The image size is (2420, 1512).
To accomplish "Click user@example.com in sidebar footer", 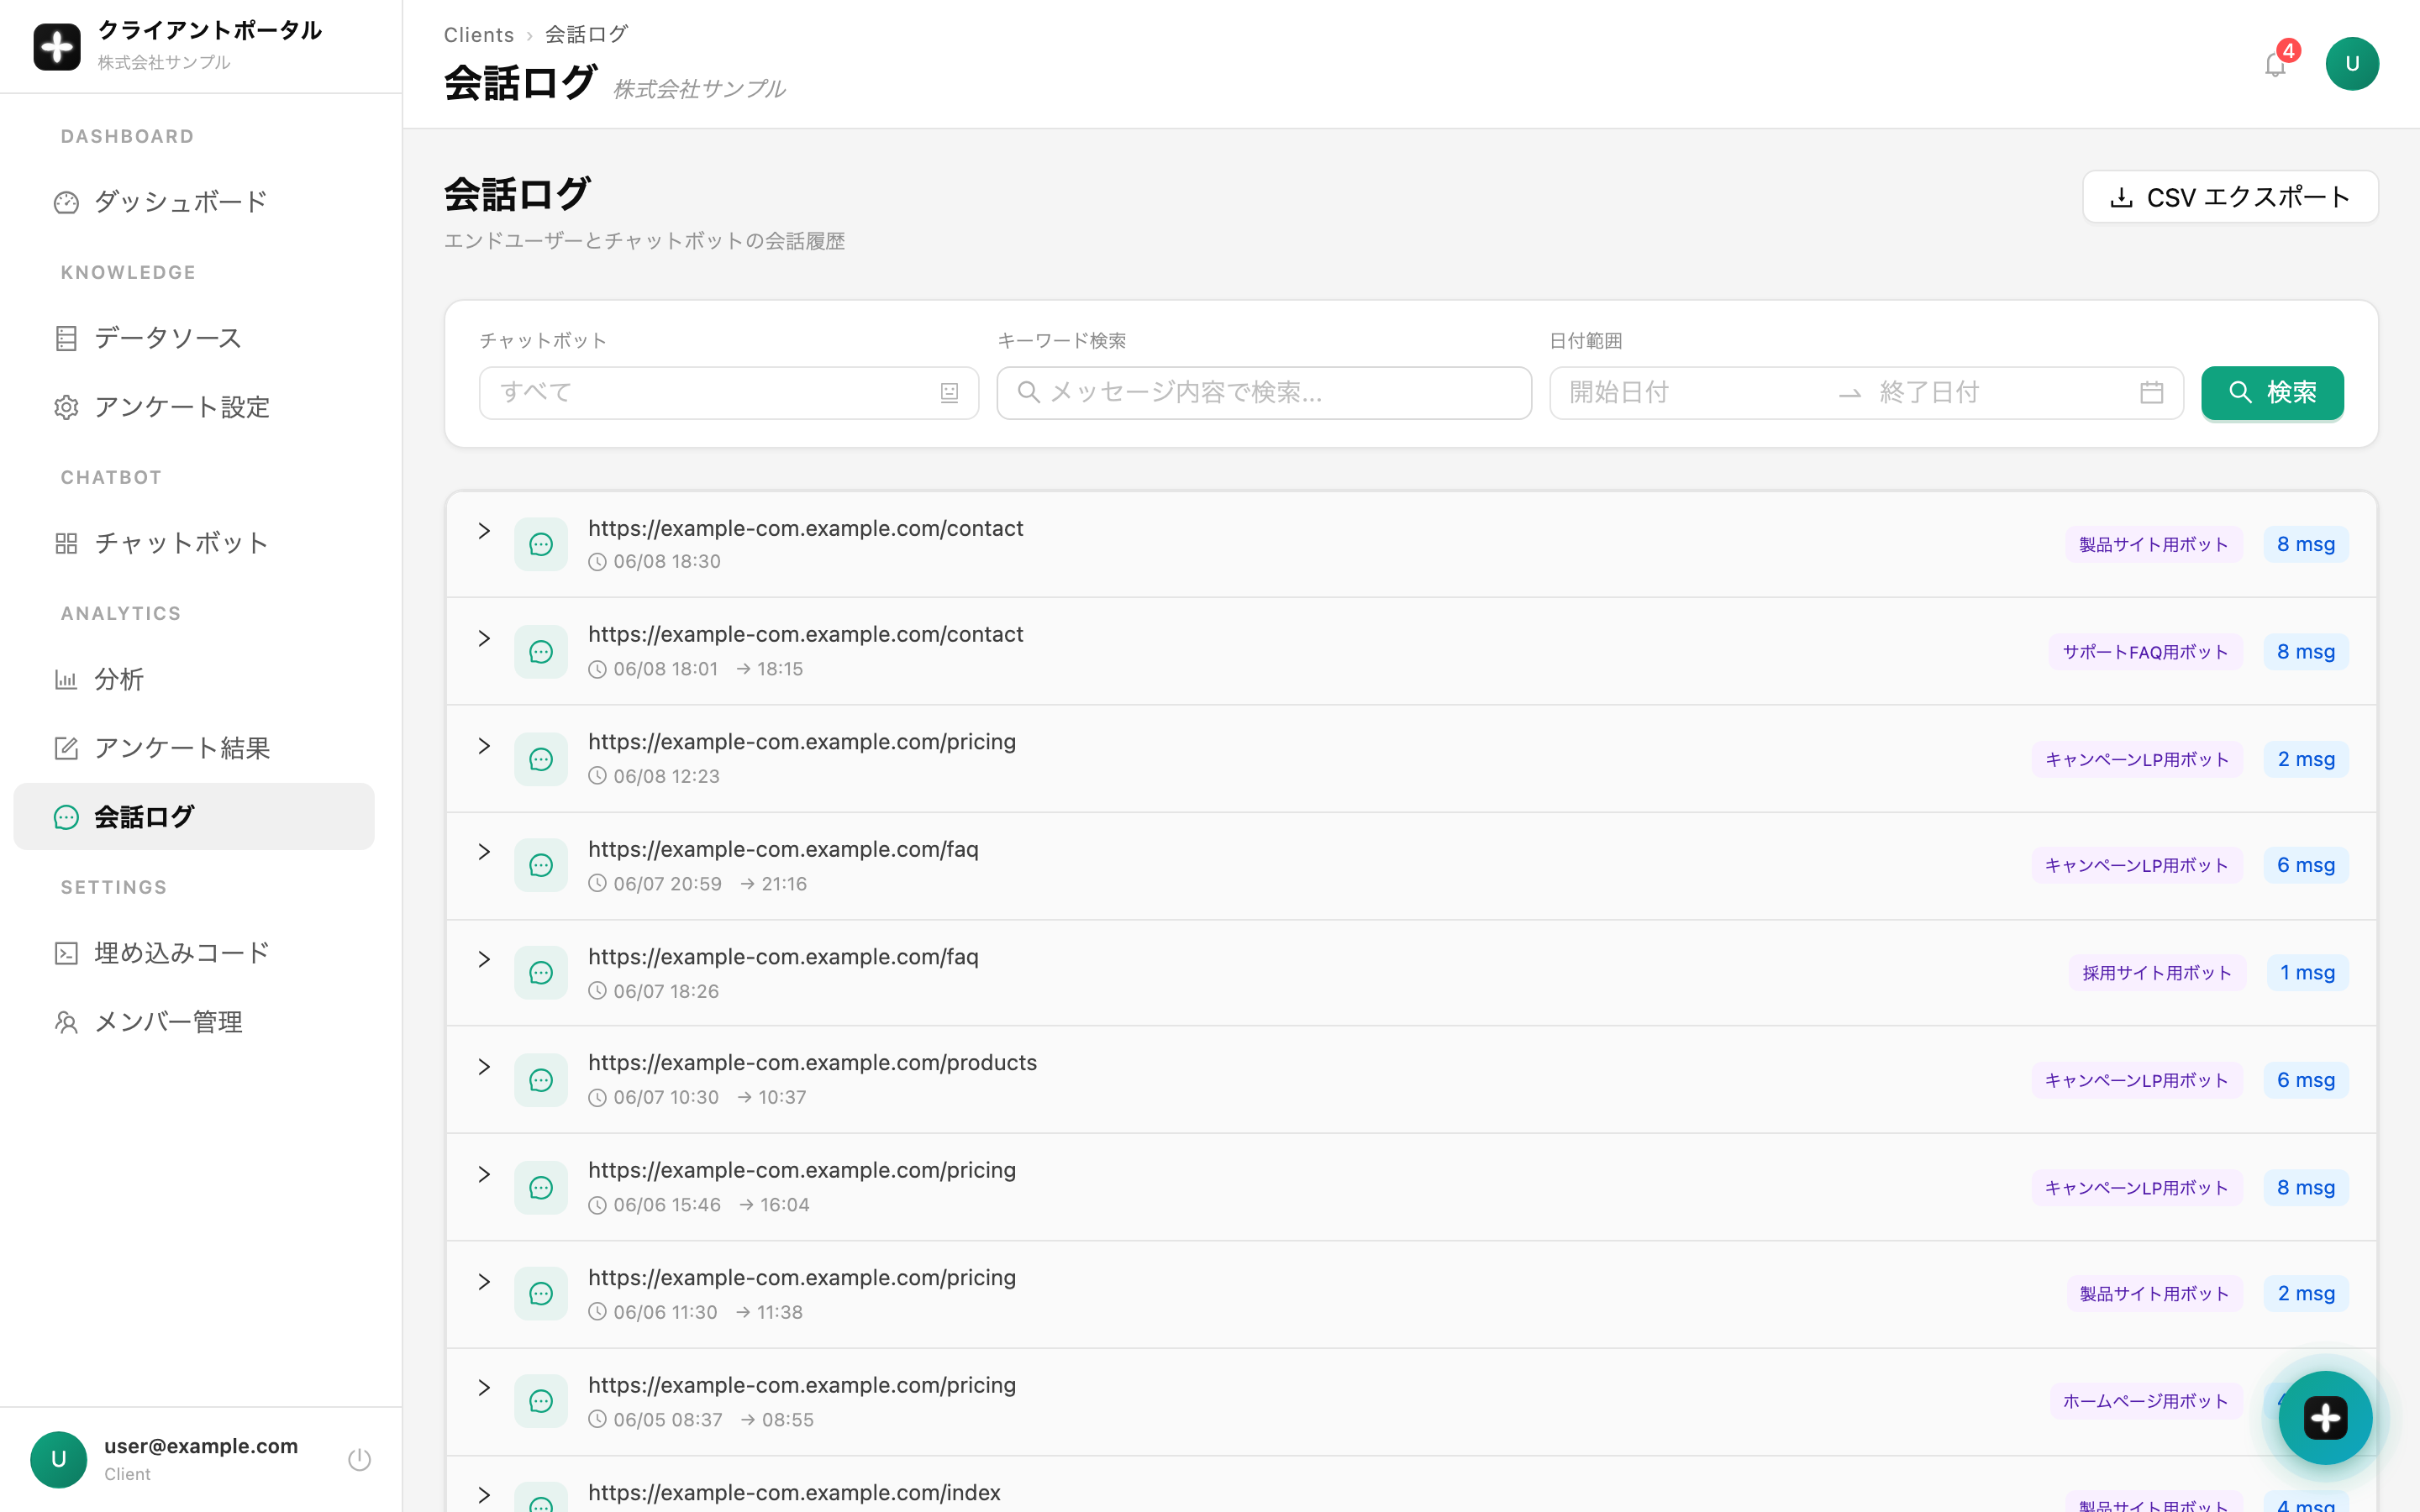I will tap(201, 1446).
